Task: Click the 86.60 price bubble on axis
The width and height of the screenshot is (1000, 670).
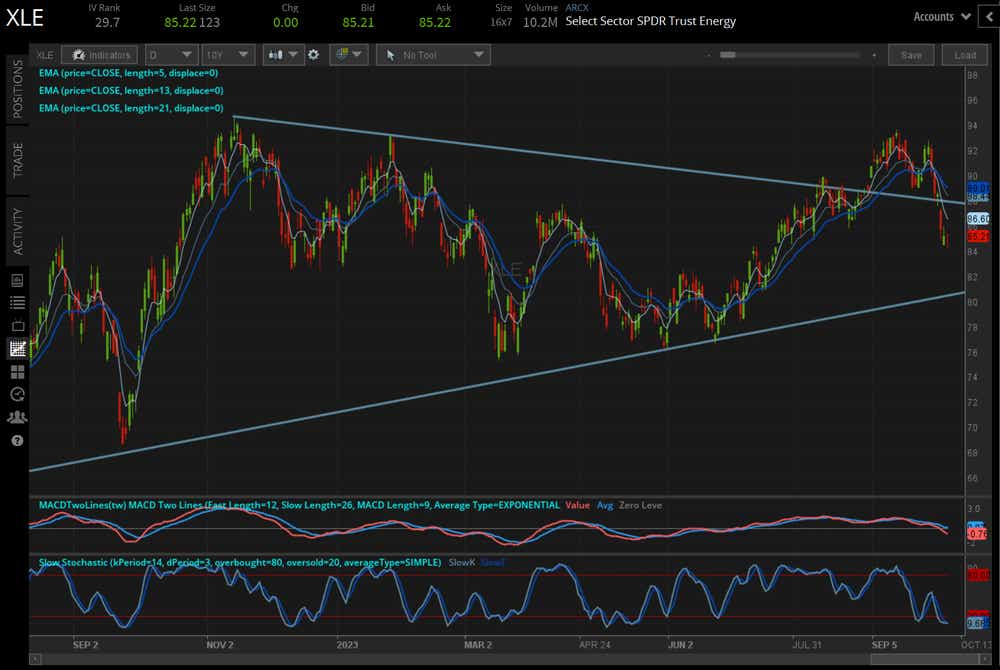Action: point(978,219)
